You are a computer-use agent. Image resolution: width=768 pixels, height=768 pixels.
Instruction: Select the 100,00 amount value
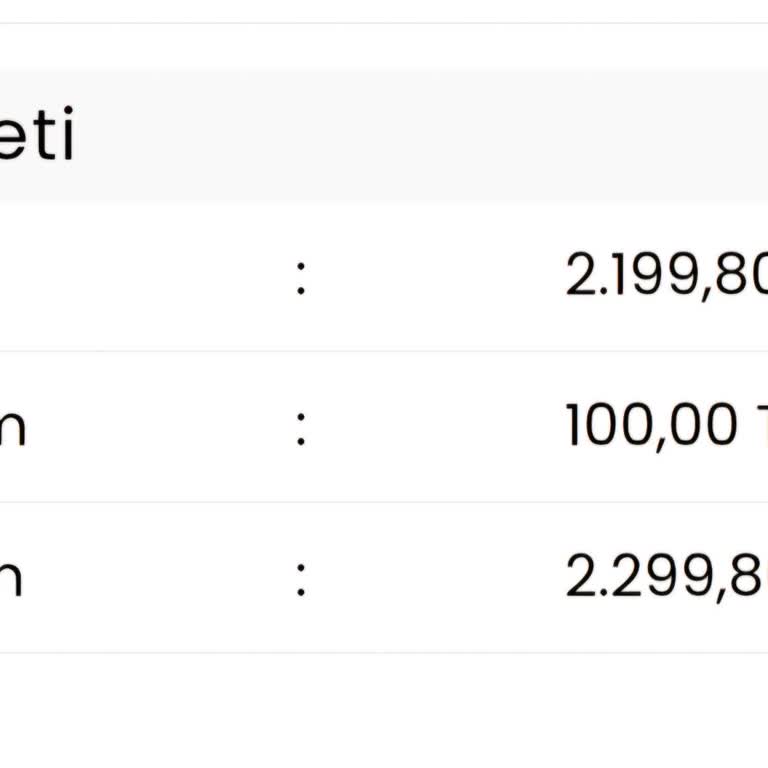point(650,427)
